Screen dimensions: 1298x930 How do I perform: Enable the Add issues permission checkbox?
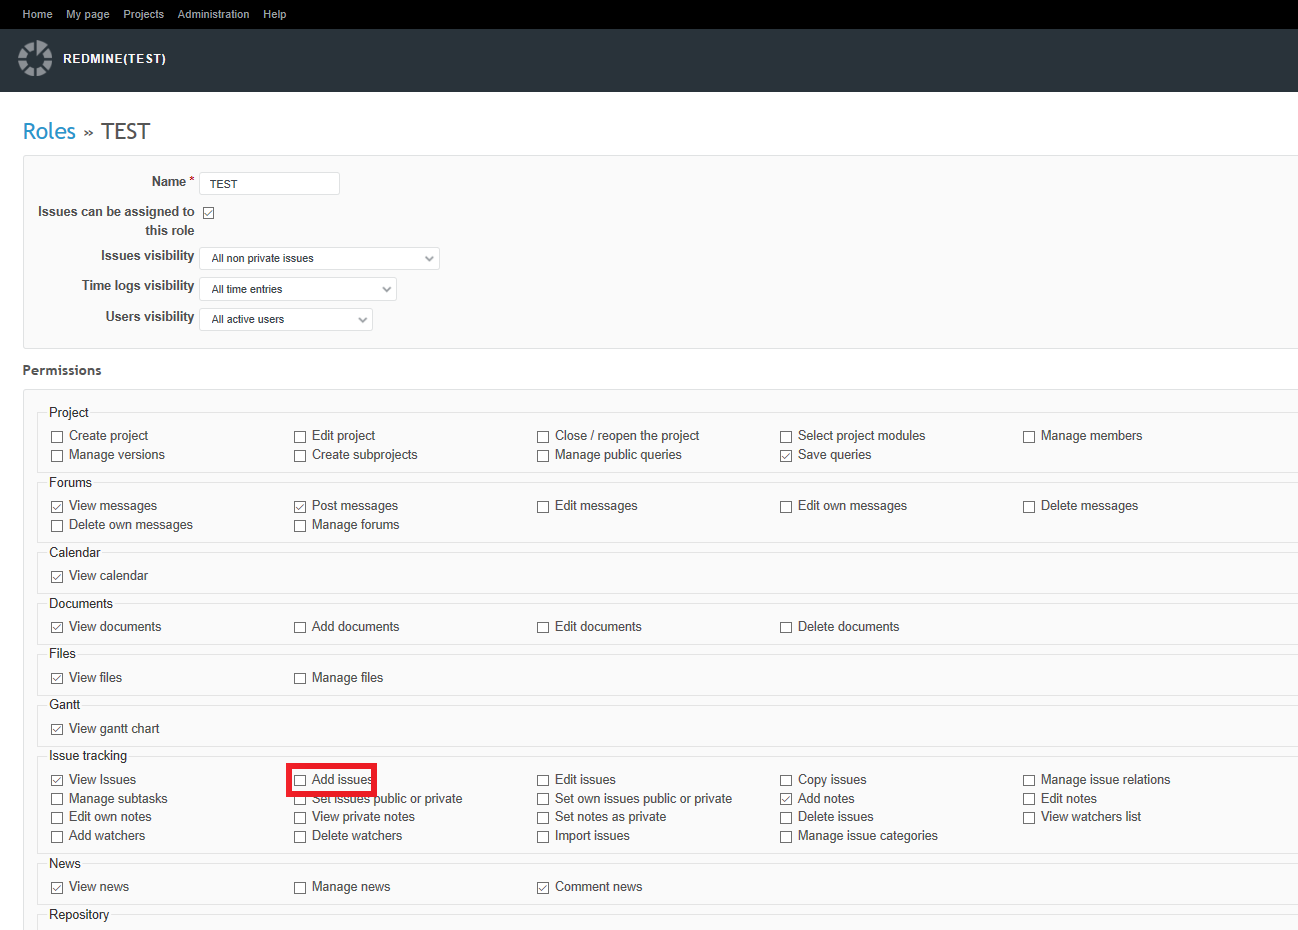click(x=300, y=780)
